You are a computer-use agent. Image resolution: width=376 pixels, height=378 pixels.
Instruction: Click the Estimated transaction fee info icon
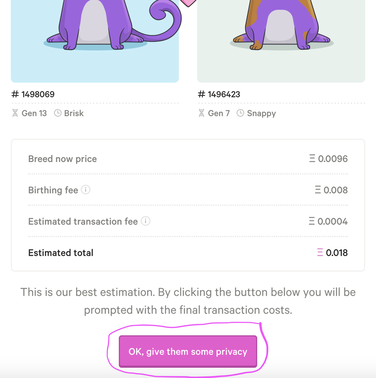[x=146, y=221]
